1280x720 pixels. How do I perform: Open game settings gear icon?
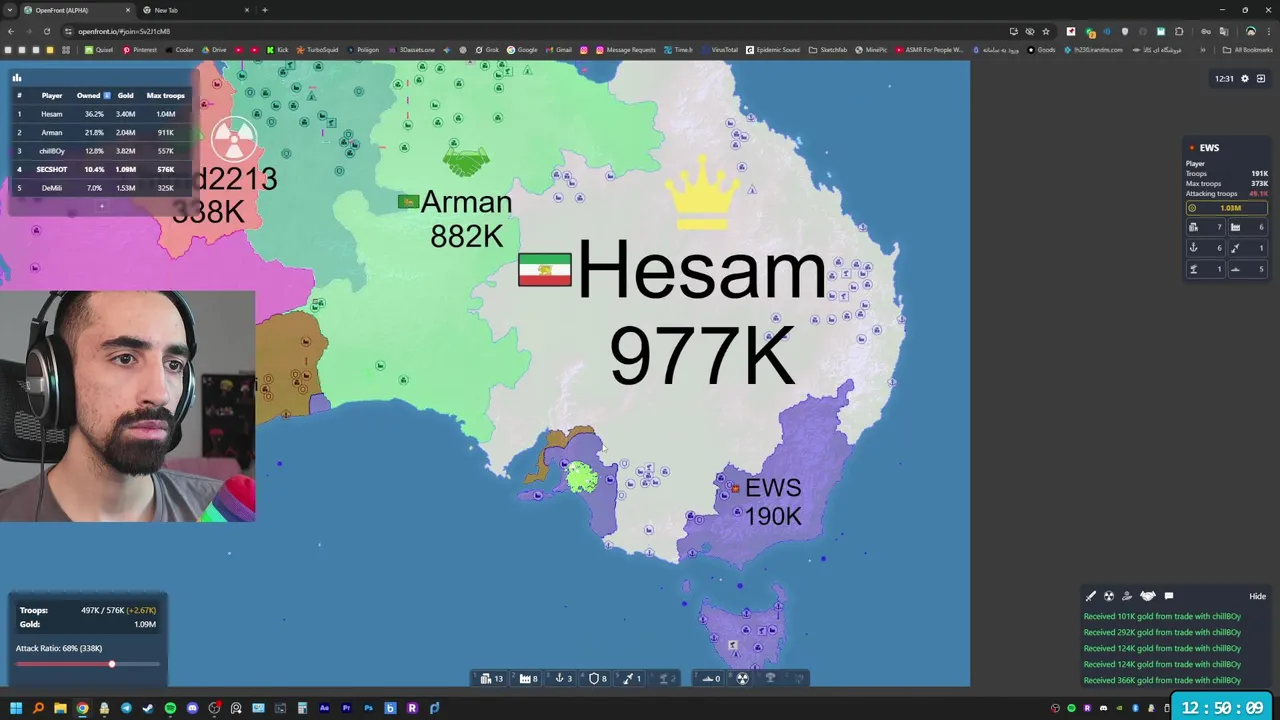point(1245,78)
